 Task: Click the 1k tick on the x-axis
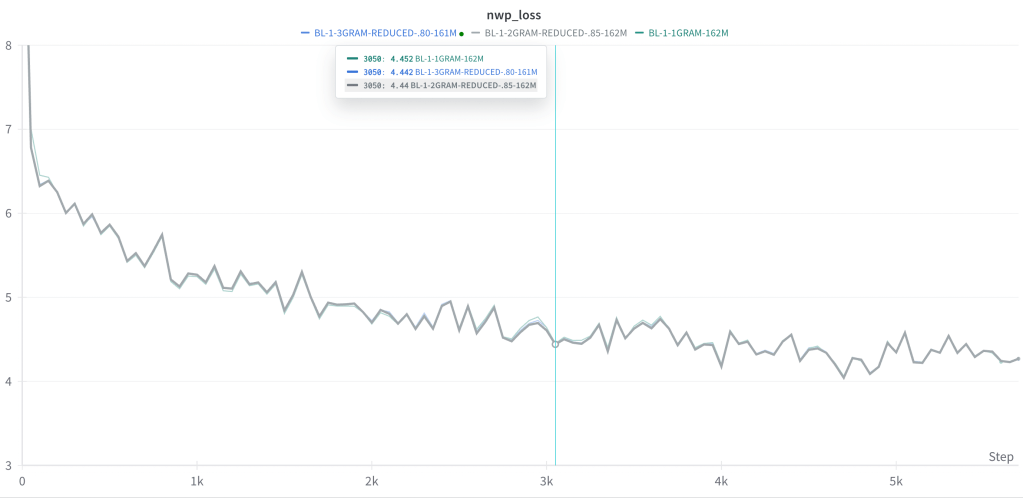(197, 479)
